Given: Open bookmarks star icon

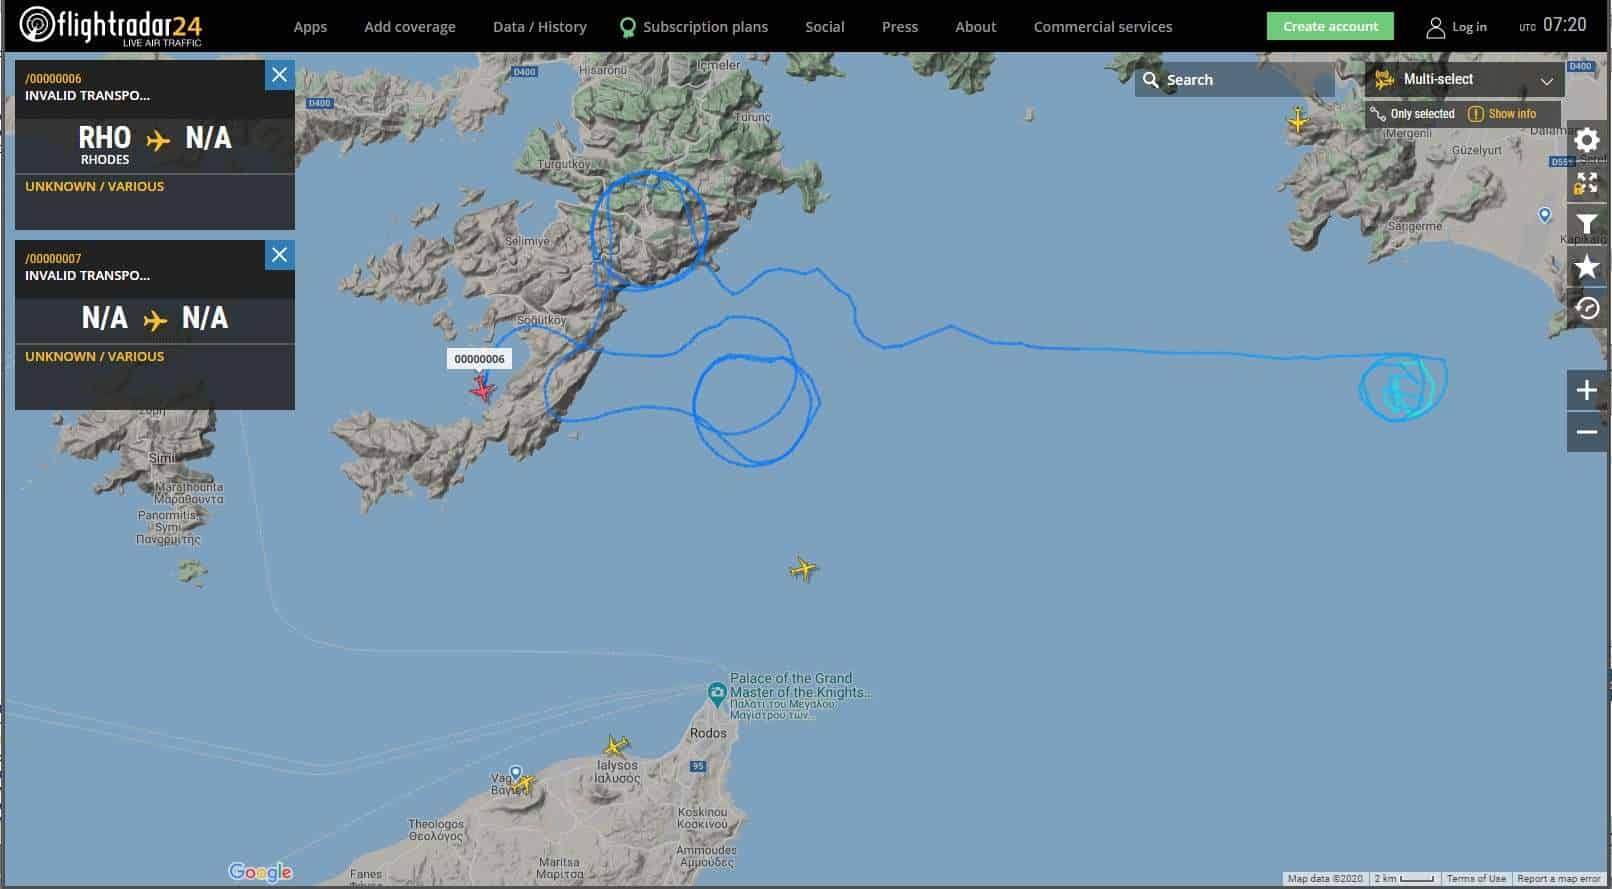Looking at the screenshot, I should [1587, 267].
